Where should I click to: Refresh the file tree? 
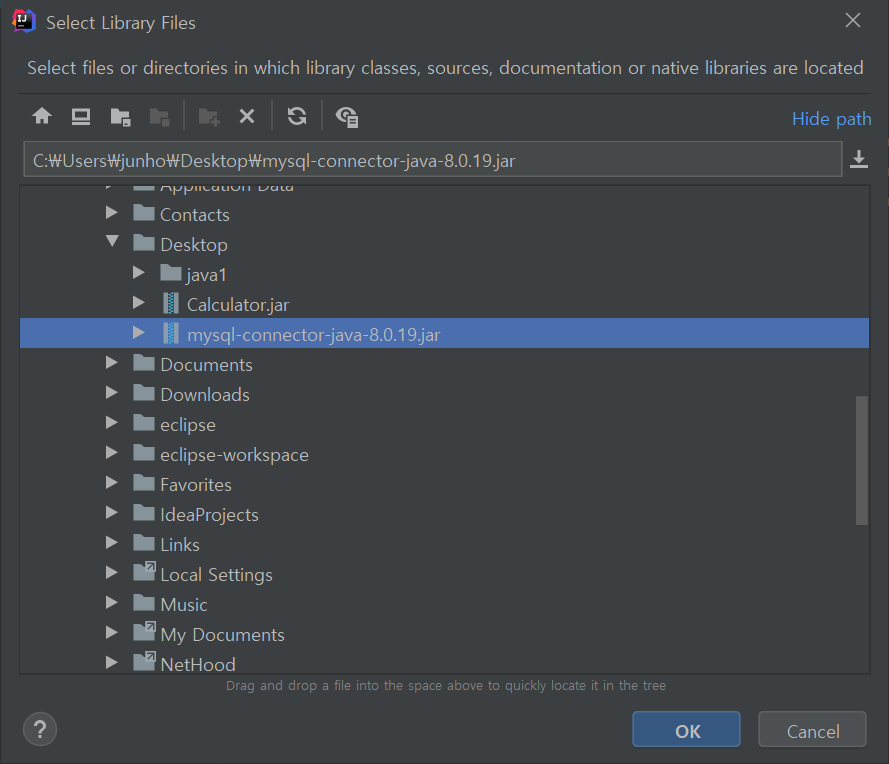click(x=297, y=117)
